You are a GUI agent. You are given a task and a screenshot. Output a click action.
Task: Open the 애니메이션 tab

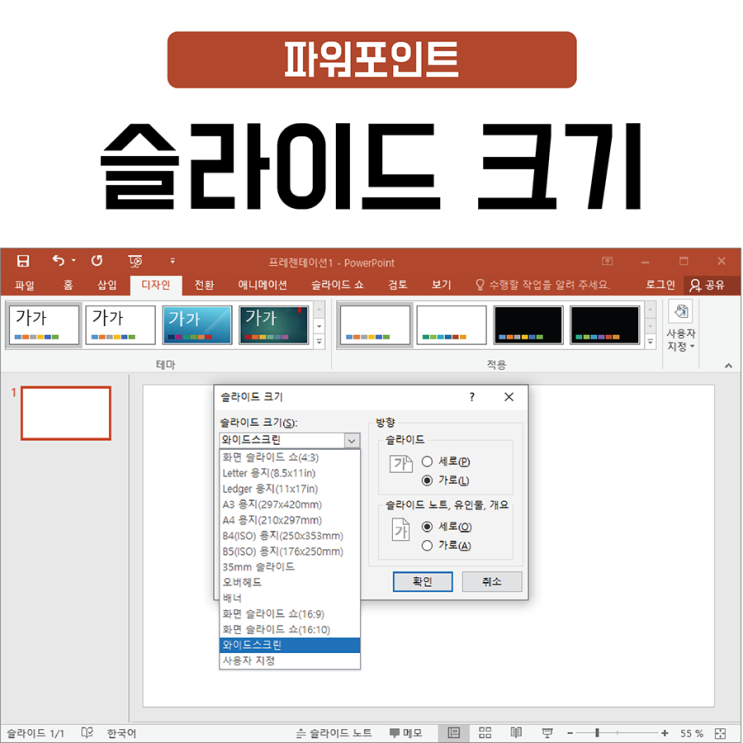coord(262,285)
